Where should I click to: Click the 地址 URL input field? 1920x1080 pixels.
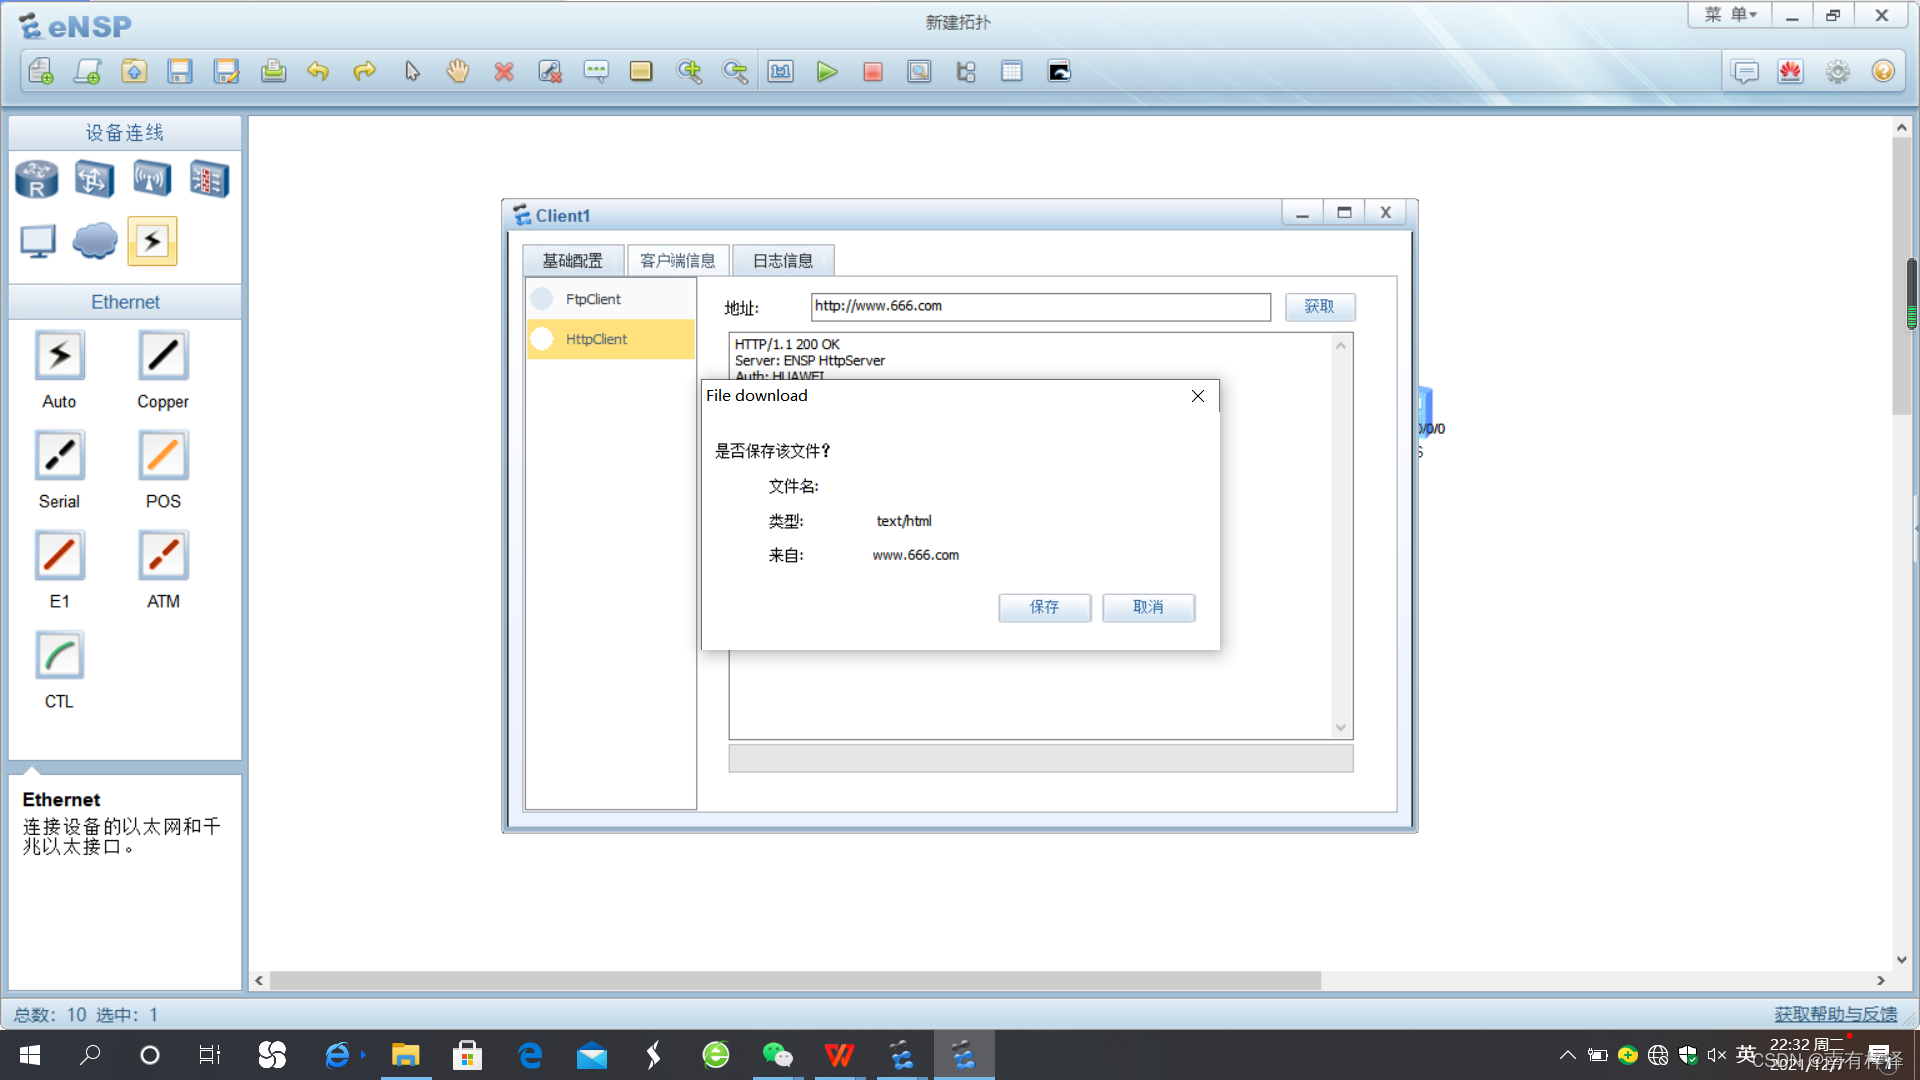[x=1040, y=307]
